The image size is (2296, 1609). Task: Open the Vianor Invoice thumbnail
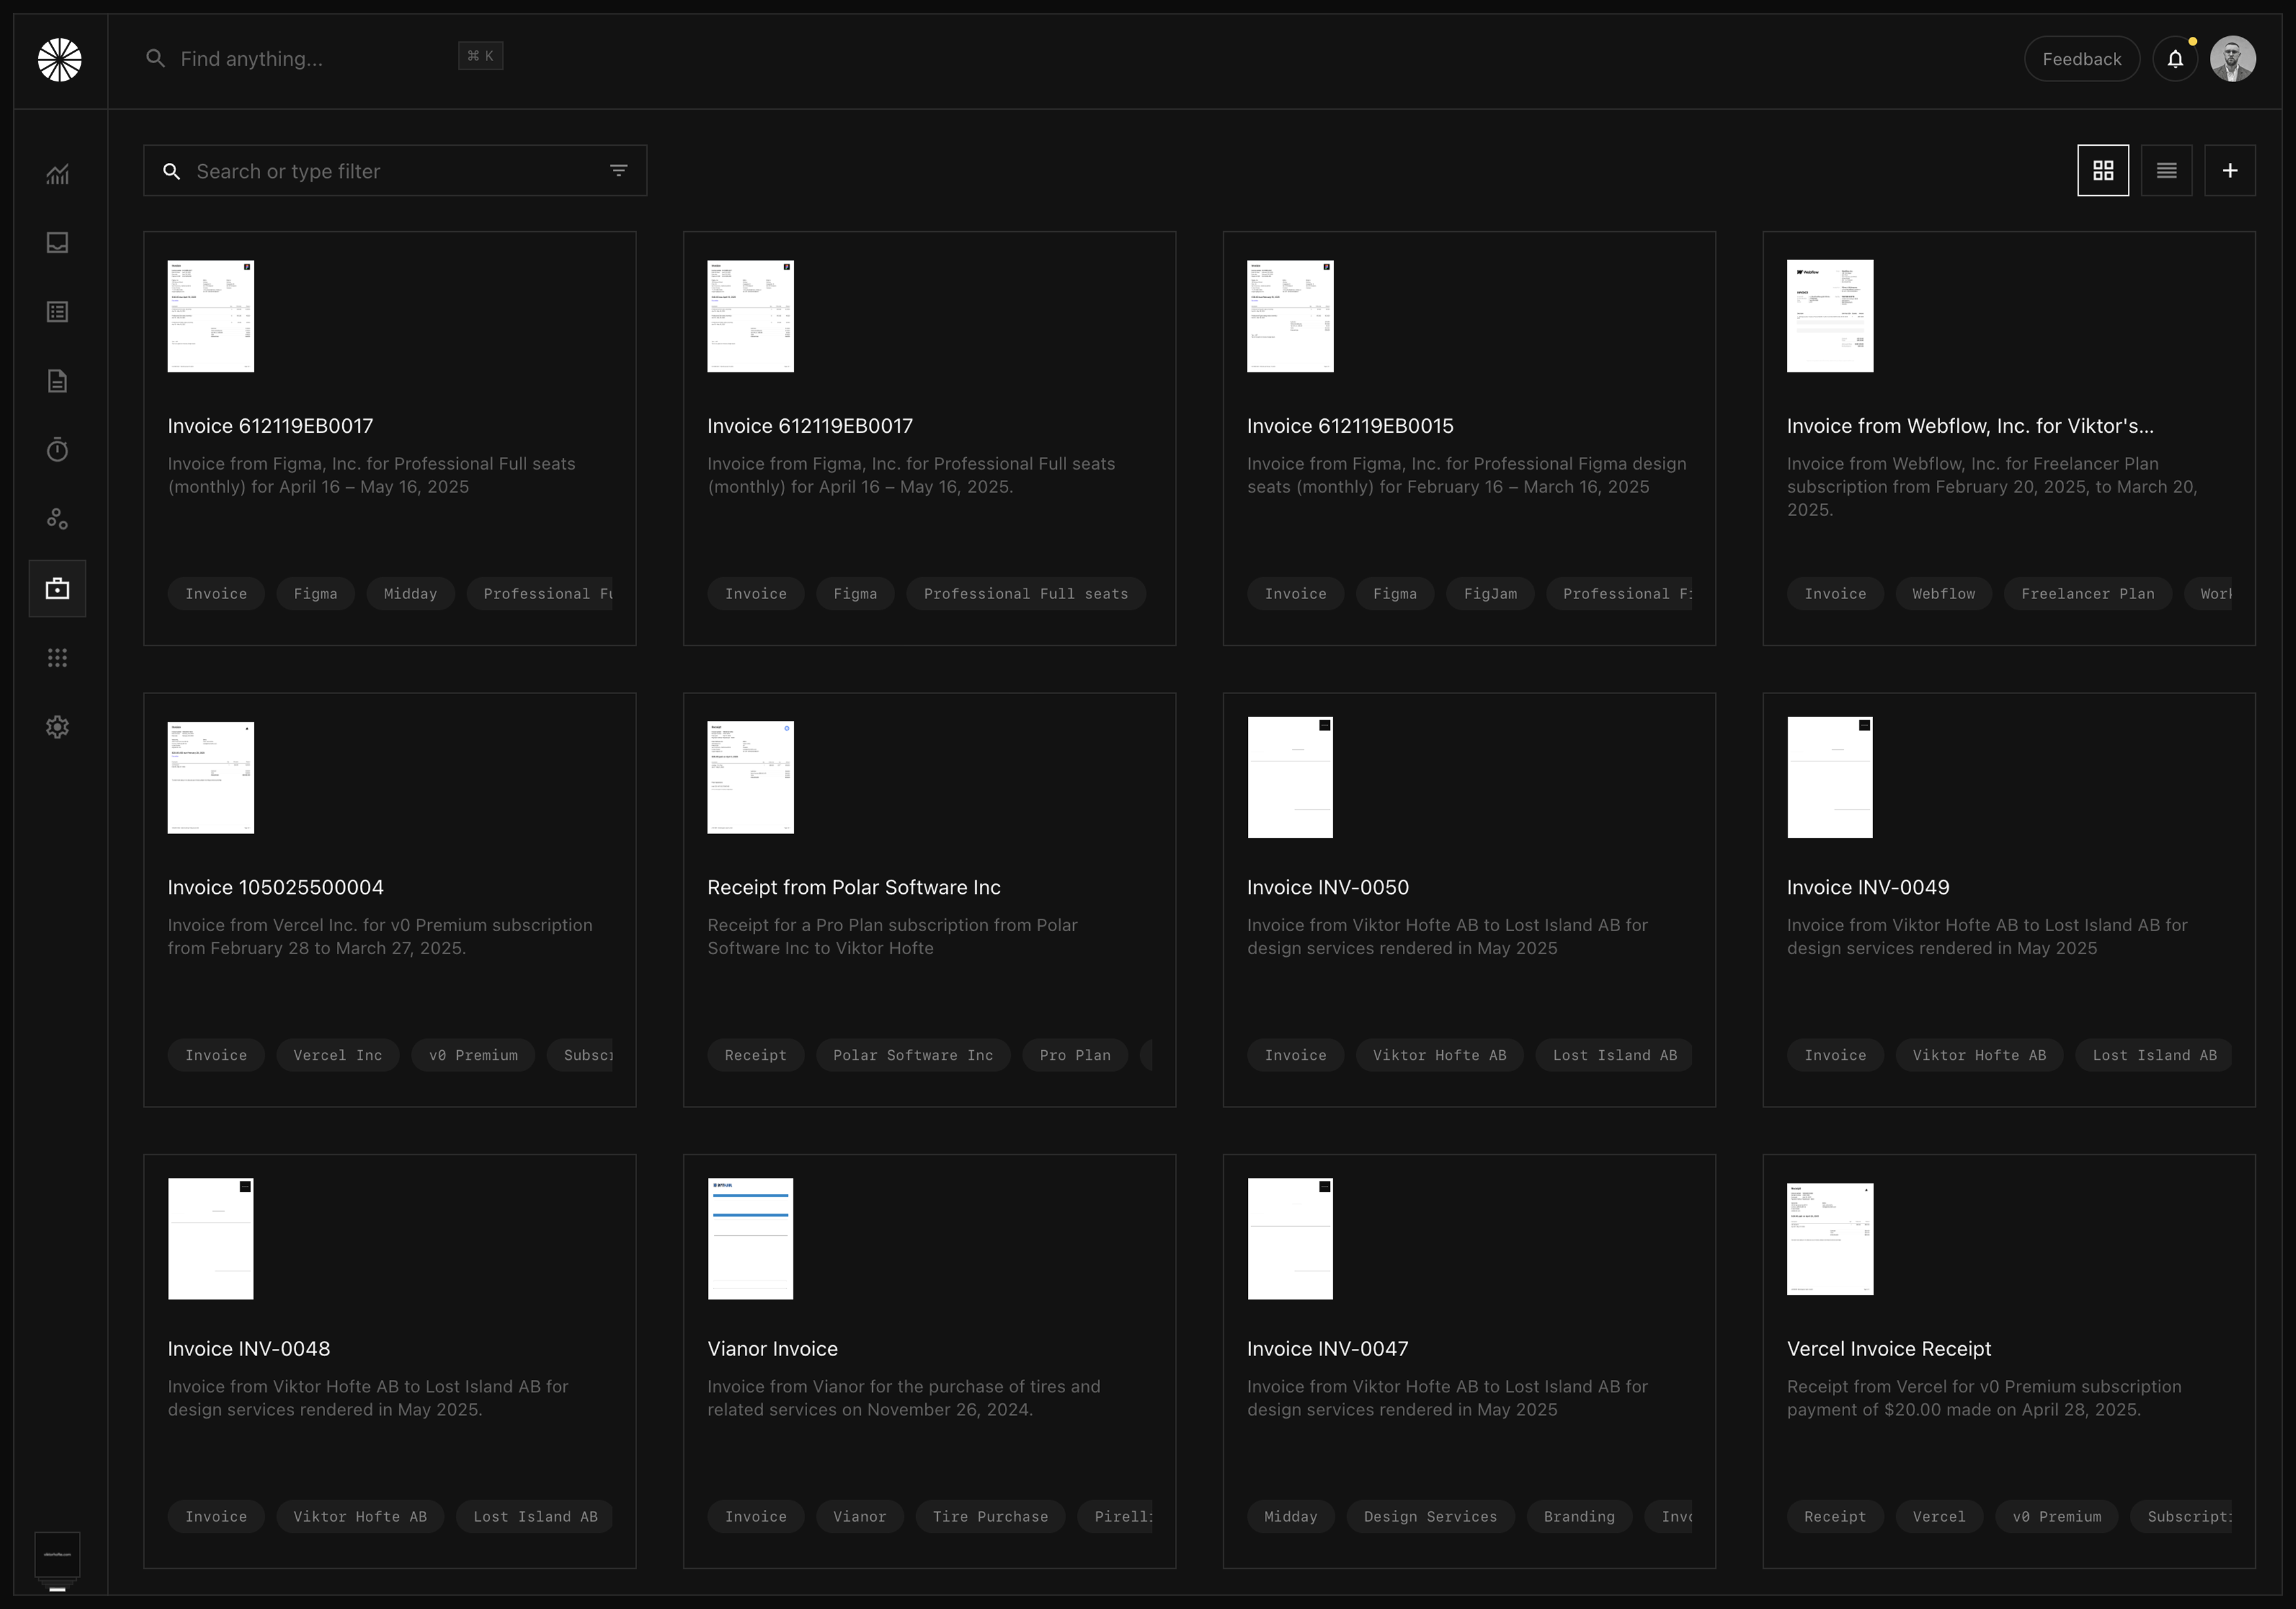(x=750, y=1239)
